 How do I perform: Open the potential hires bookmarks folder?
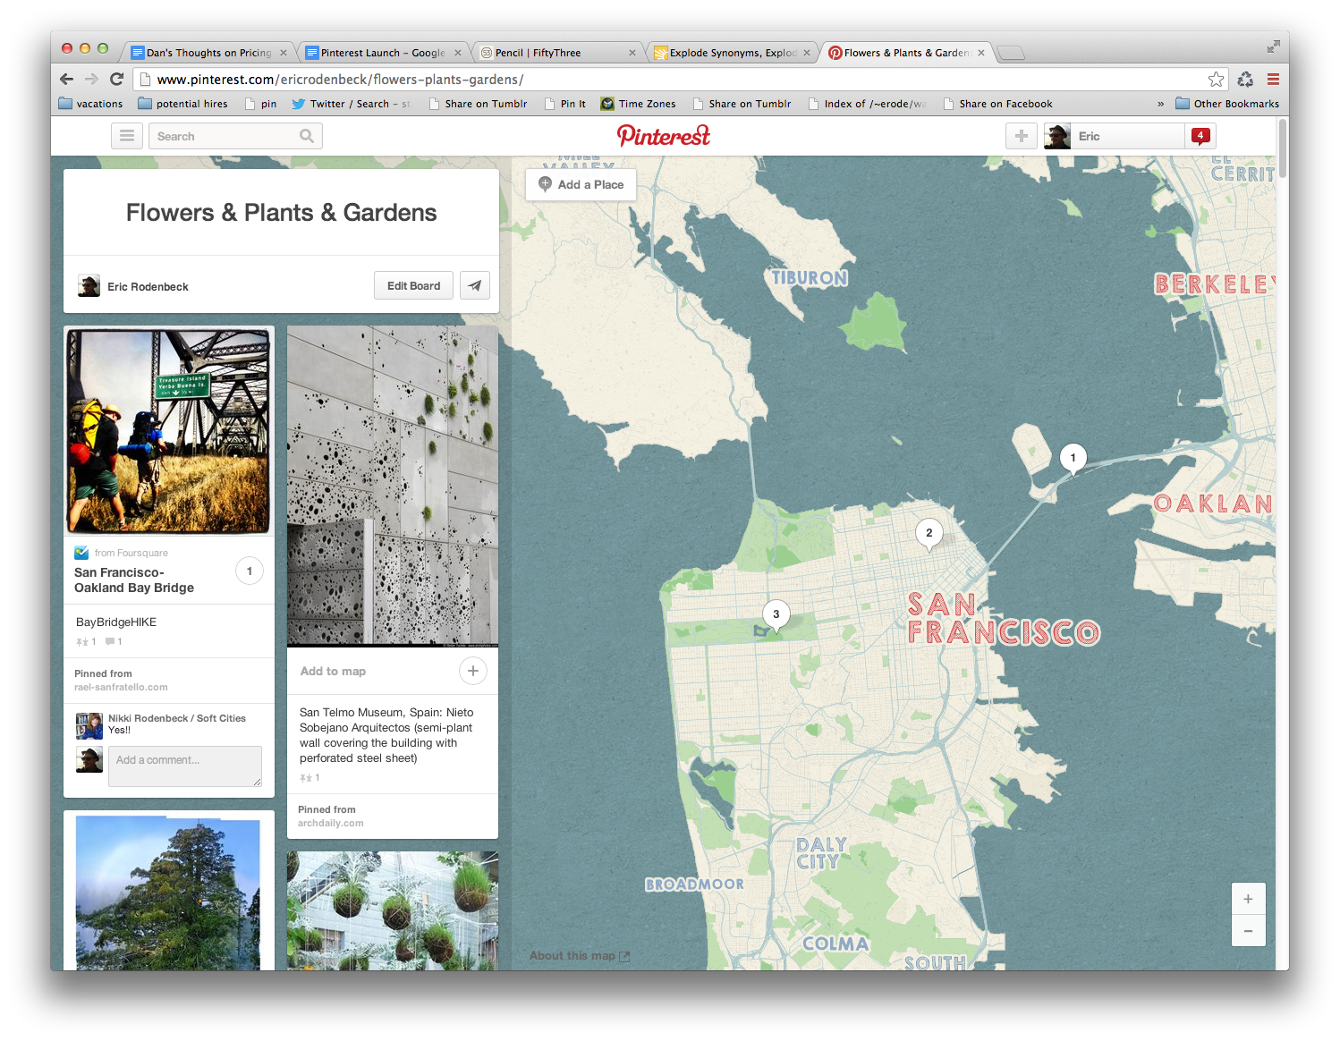tap(183, 104)
